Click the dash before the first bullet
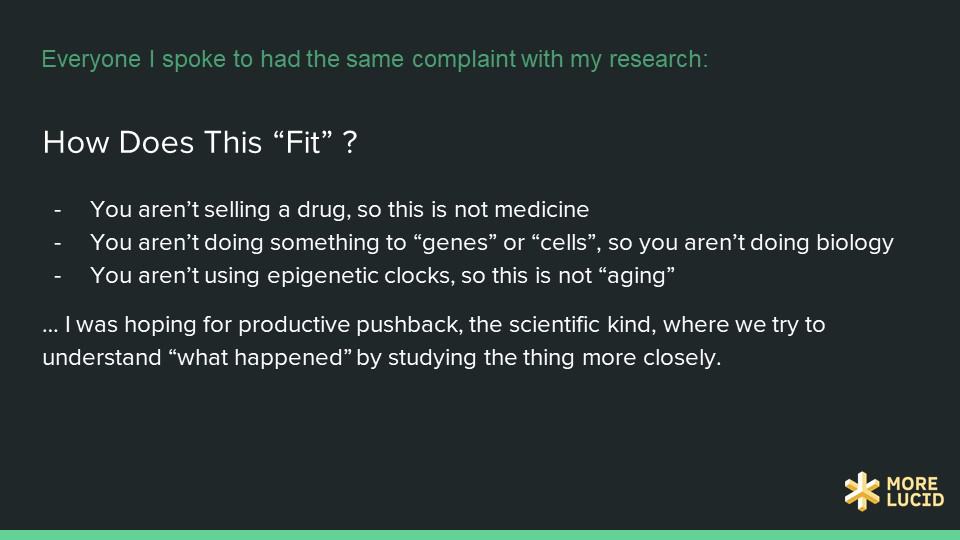The image size is (960, 540). (x=58, y=210)
